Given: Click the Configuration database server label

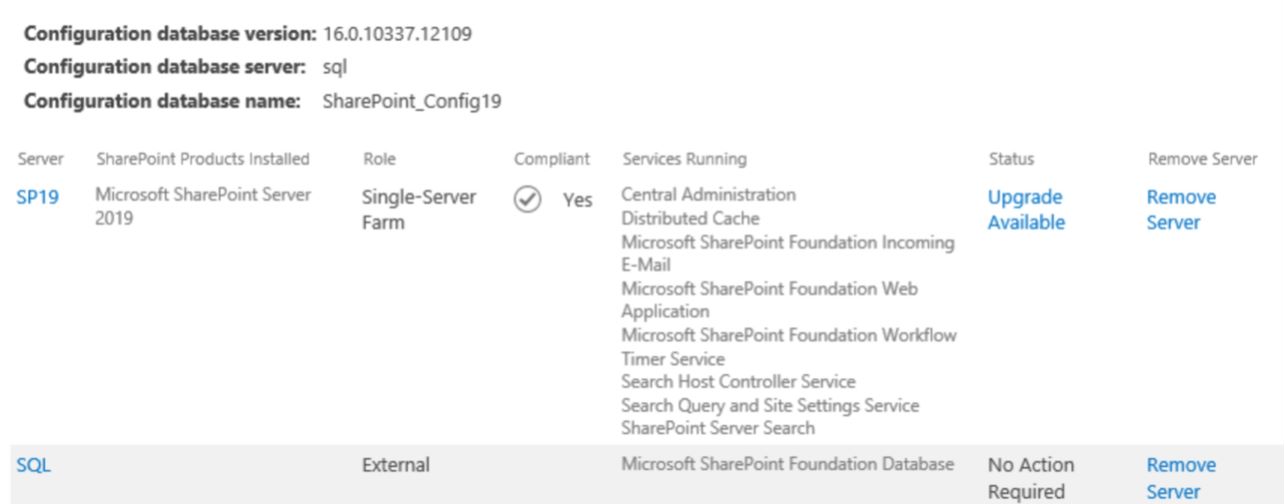Looking at the screenshot, I should (x=166, y=68).
